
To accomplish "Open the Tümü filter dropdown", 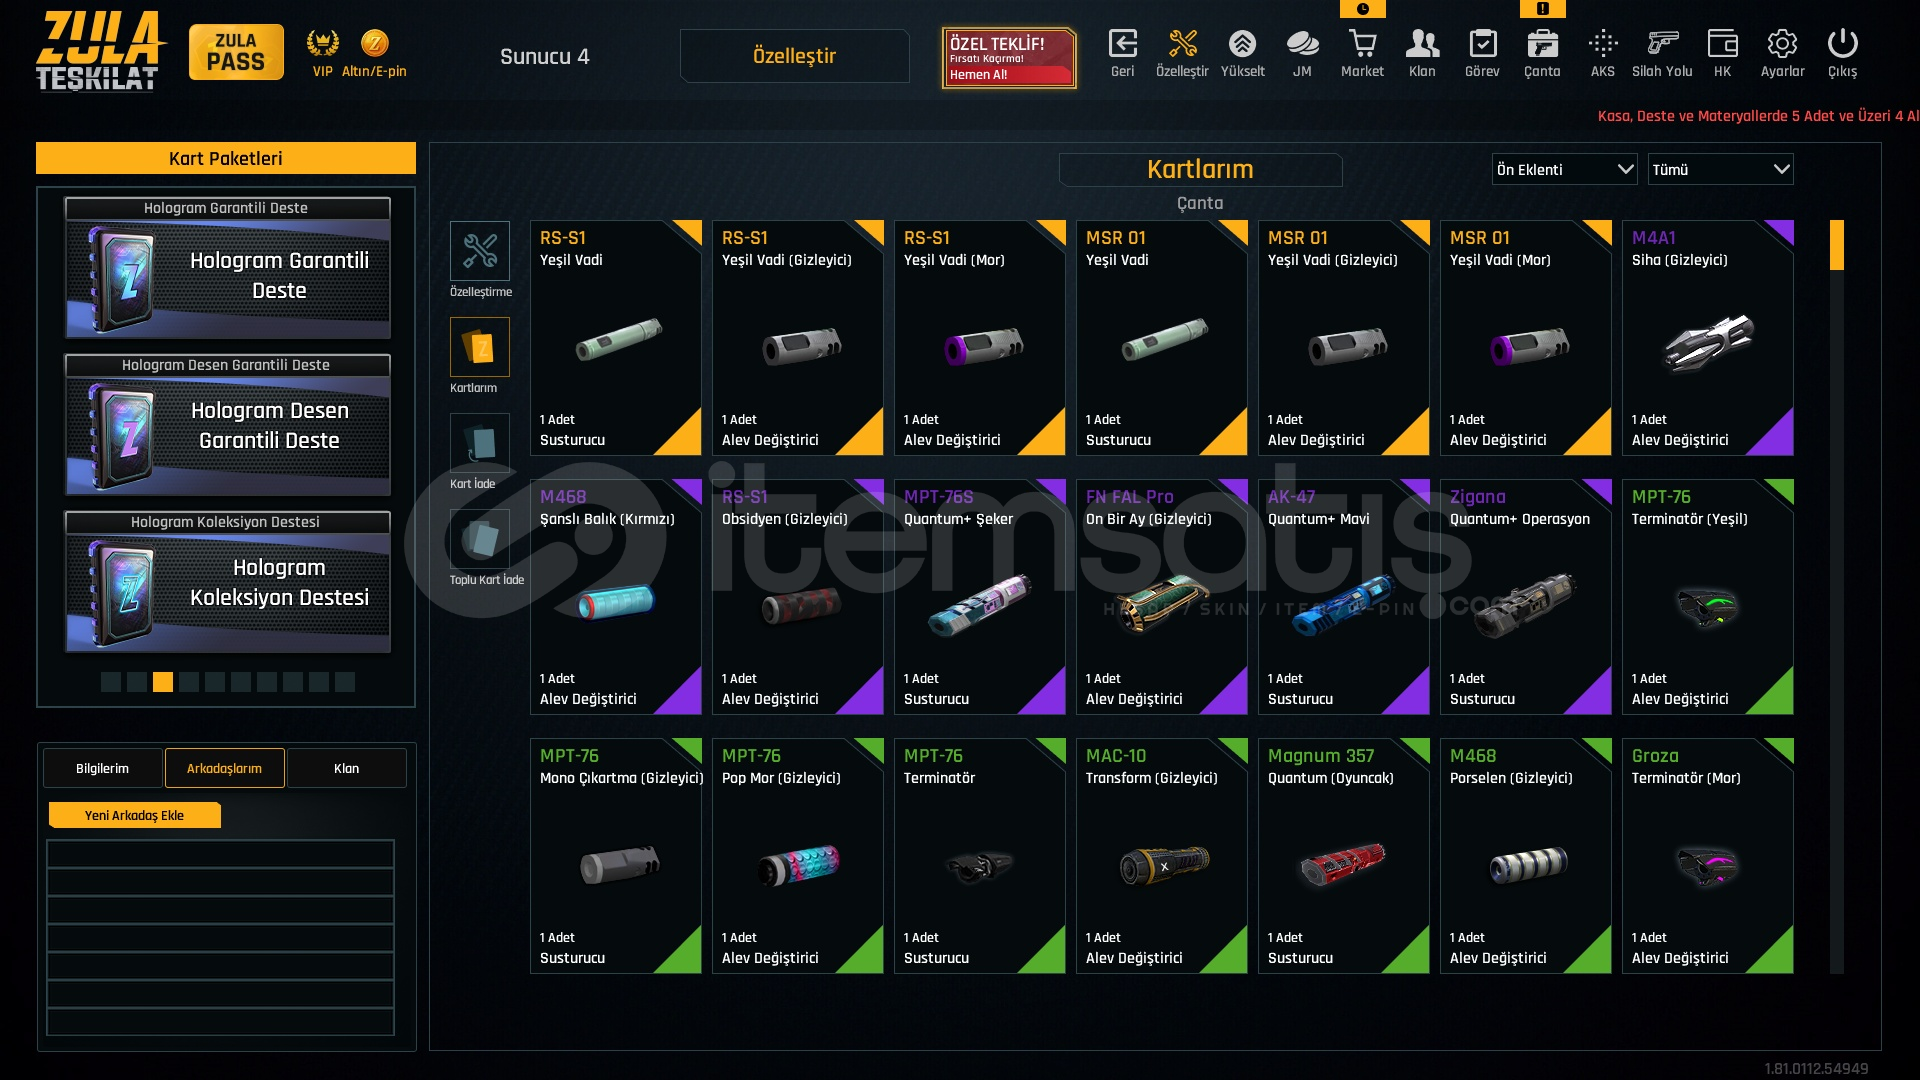I will point(1720,170).
